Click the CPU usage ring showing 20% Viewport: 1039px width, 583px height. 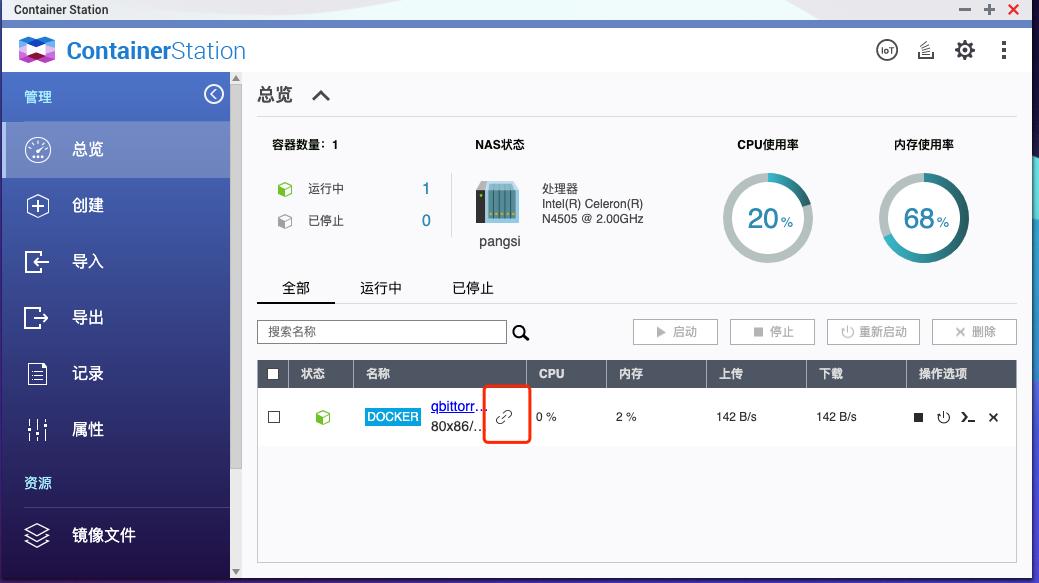[768, 215]
